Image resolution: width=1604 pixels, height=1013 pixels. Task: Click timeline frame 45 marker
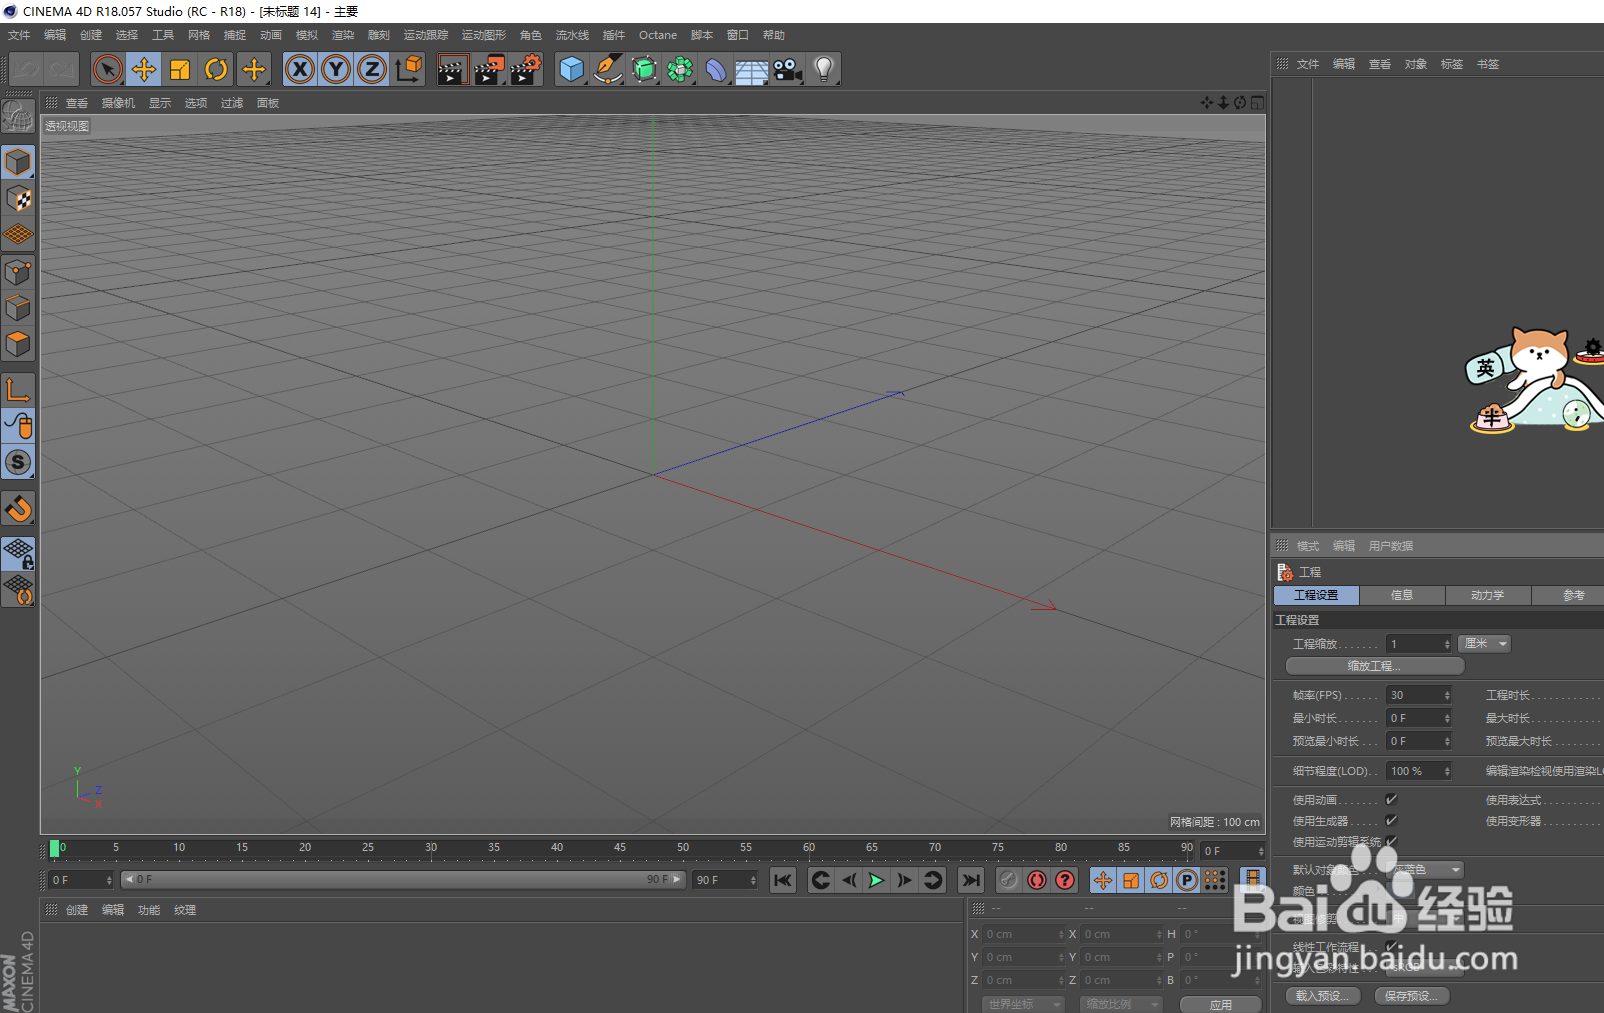coord(620,848)
